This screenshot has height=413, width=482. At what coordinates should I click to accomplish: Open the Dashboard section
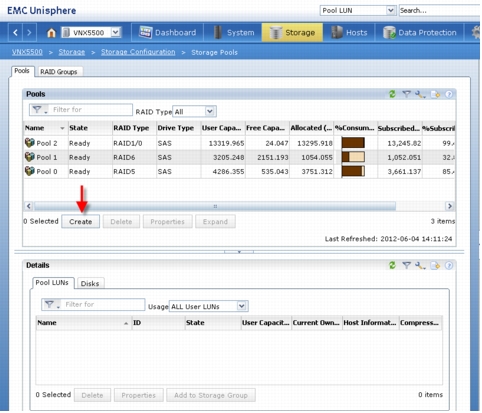(x=167, y=33)
